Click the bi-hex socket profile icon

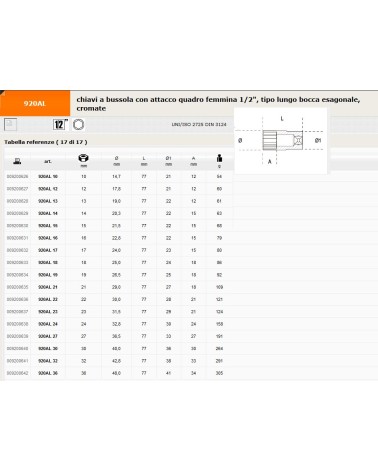point(78,124)
